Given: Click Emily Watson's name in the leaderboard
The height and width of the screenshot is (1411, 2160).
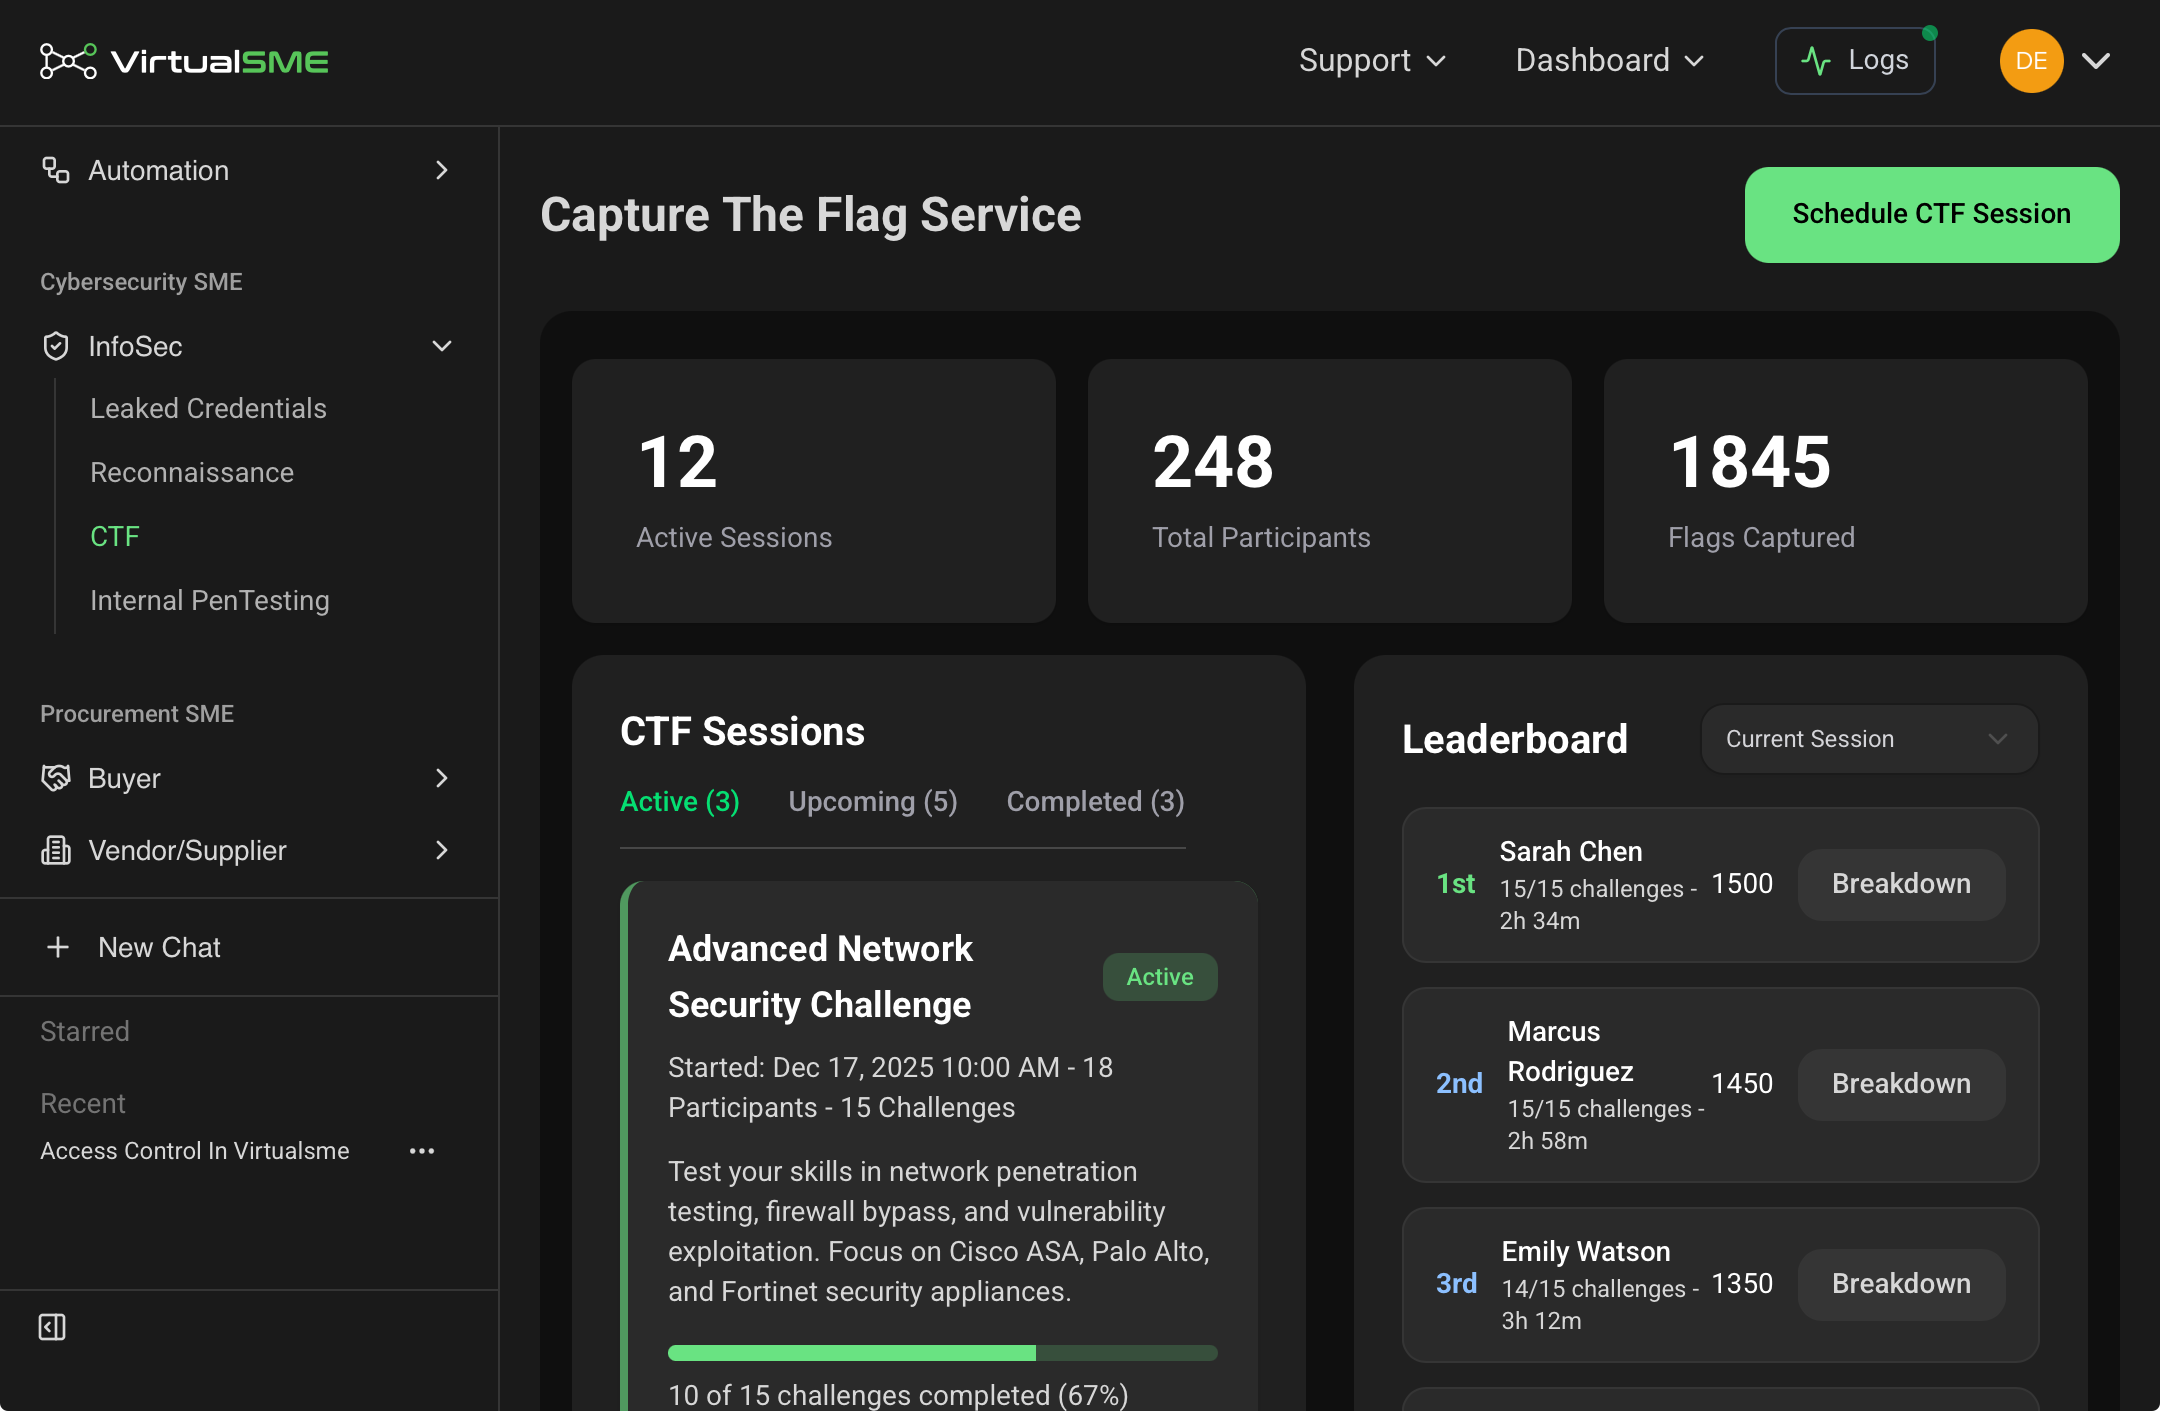Looking at the screenshot, I should click(x=1586, y=1251).
